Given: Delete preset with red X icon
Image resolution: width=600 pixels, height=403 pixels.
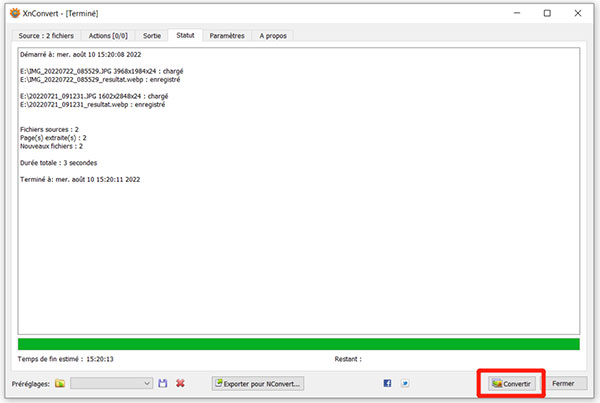Looking at the screenshot, I should tap(180, 383).
